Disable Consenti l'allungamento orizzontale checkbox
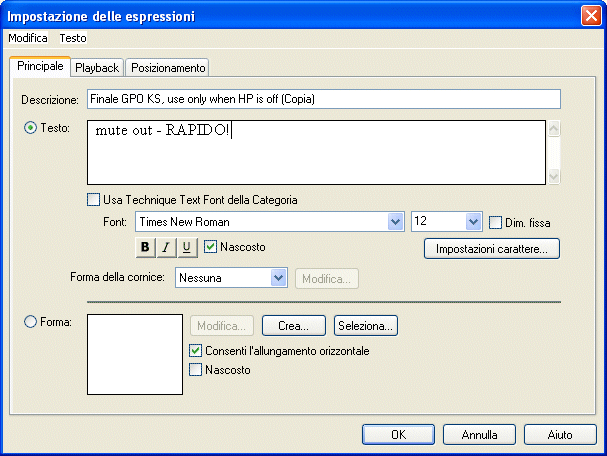This screenshot has height=456, width=607. click(x=195, y=351)
